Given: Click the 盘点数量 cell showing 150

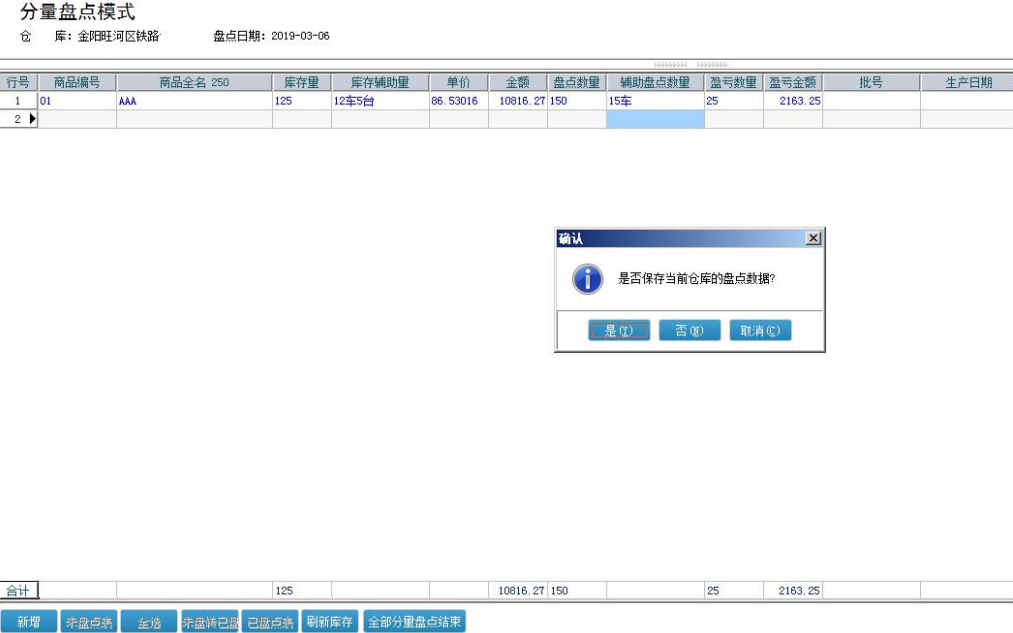Looking at the screenshot, I should (x=576, y=101).
